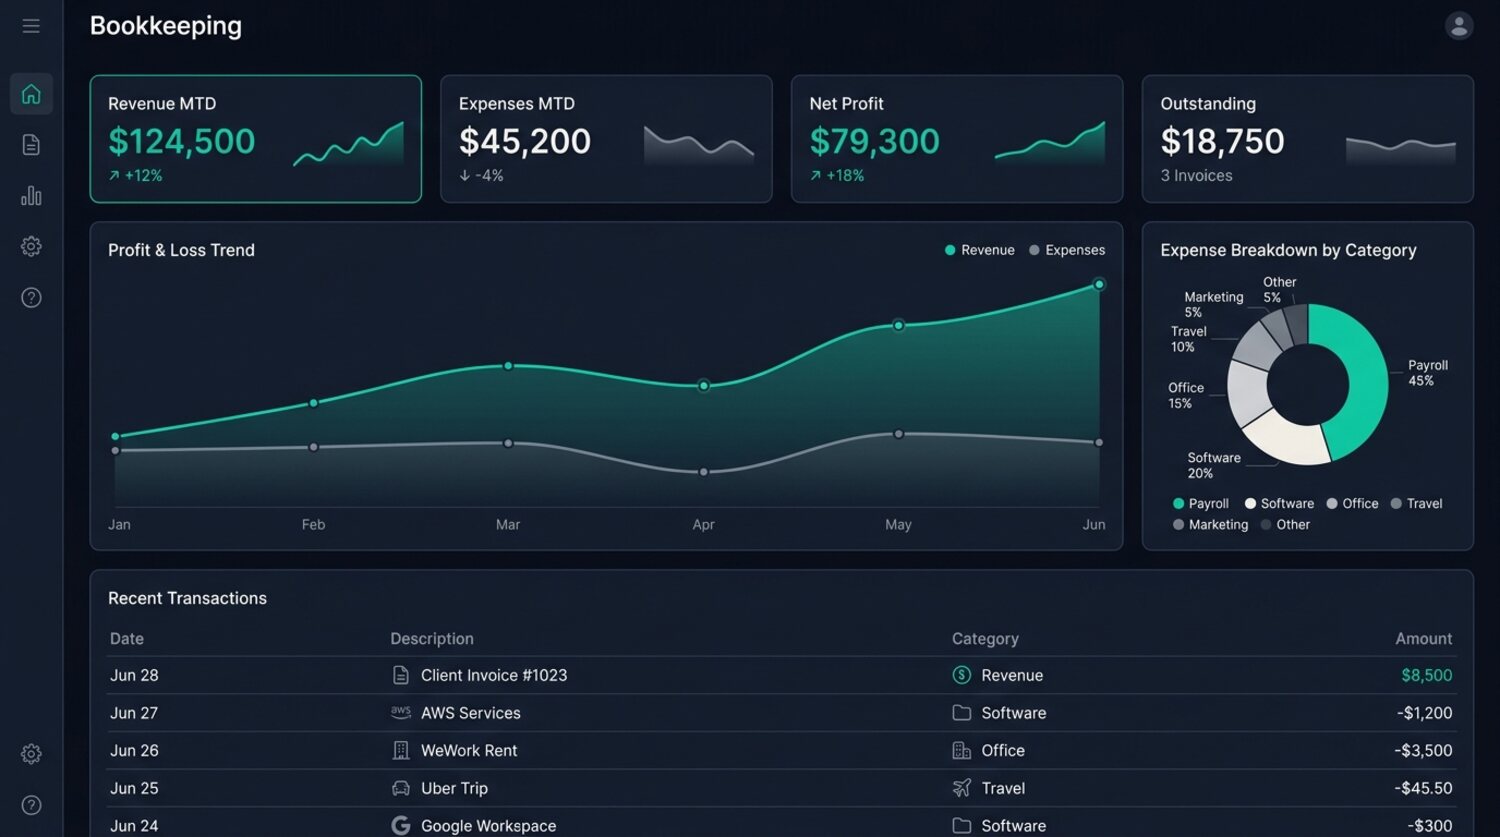The width and height of the screenshot is (1500, 837).
Task: Click the bottom settings gear icon
Action: click(31, 754)
